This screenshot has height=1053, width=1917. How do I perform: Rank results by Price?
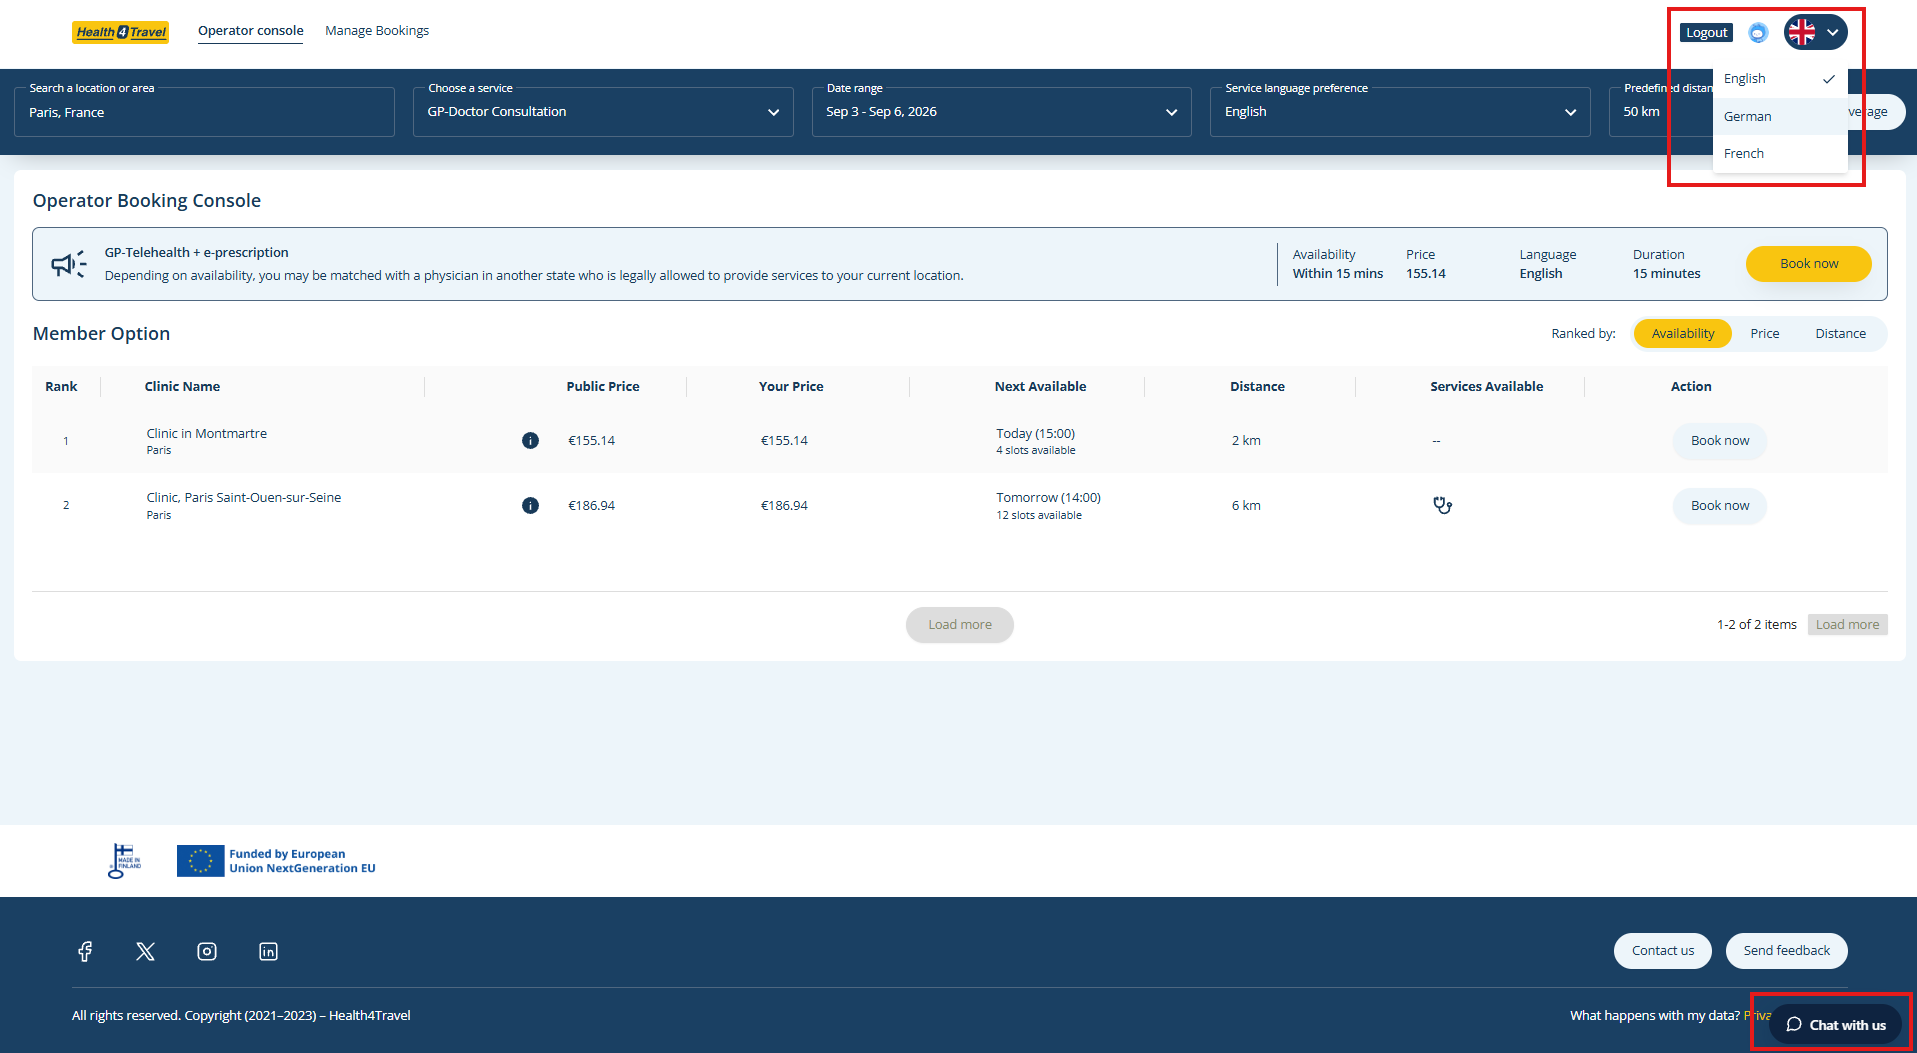tap(1764, 333)
